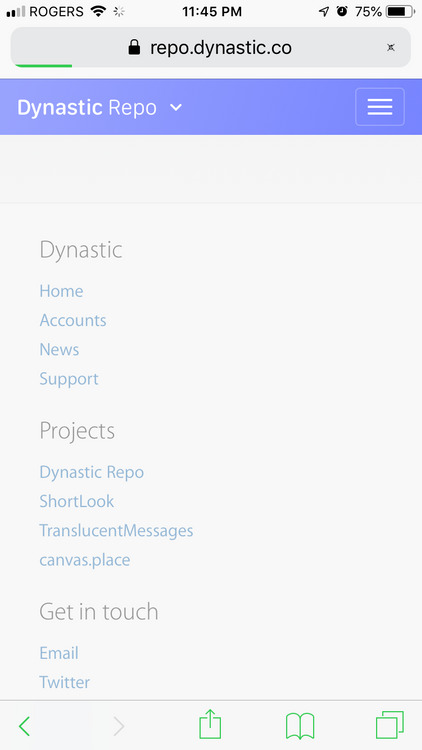Open the TranslucentMessages project link

click(x=116, y=530)
